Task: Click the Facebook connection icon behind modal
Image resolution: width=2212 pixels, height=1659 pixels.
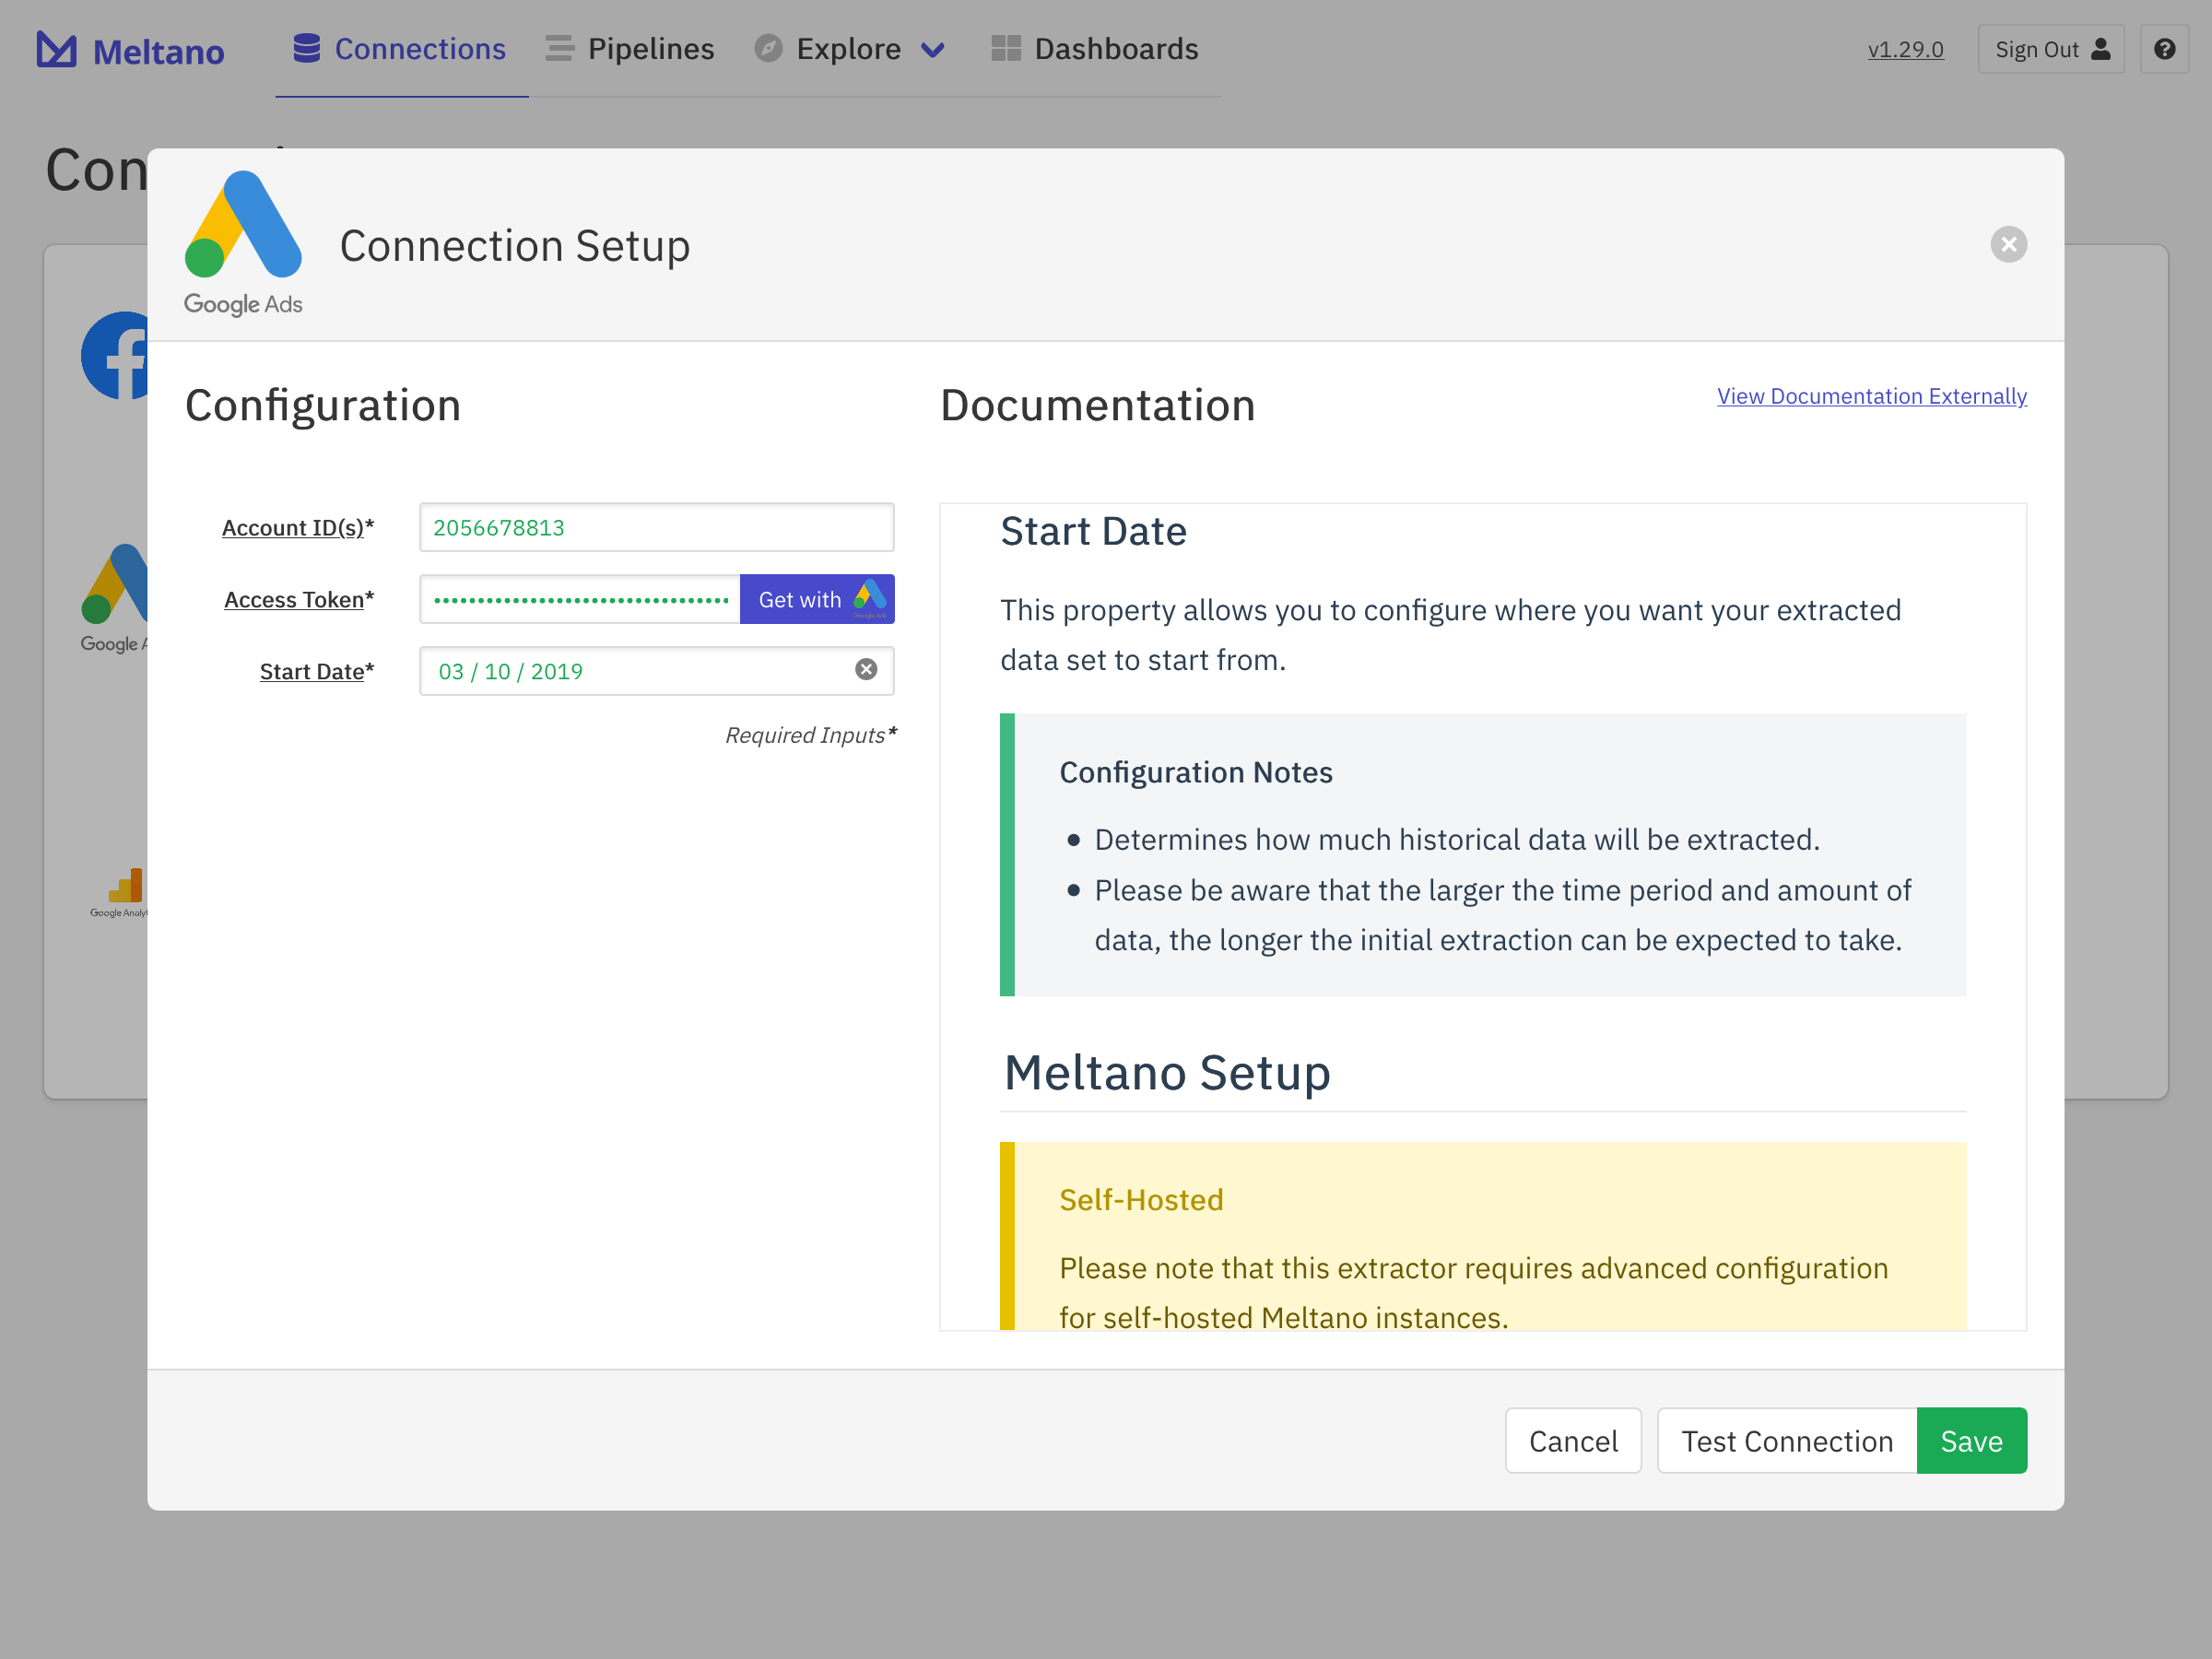Action: pos(116,356)
